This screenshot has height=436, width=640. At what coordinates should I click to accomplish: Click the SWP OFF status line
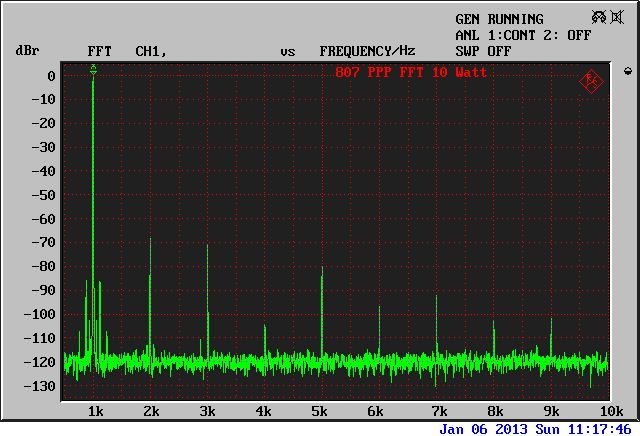[x=483, y=50]
